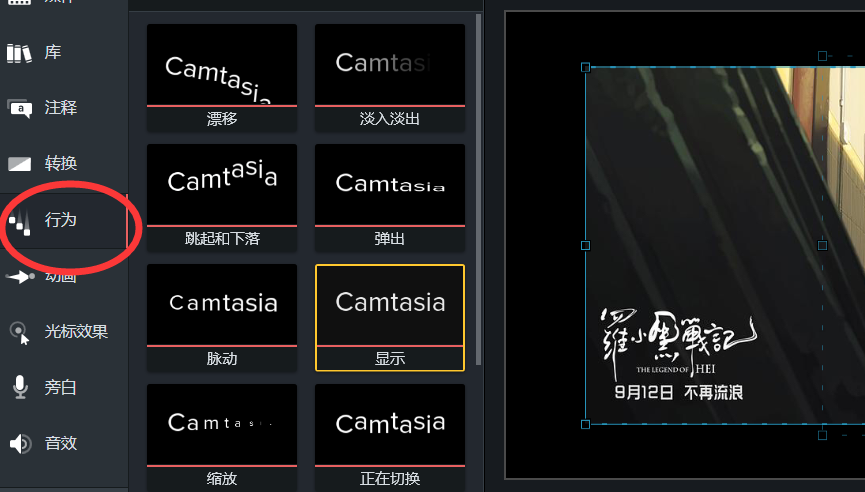Select the highlighted 显示 reveal behavior
Screen dimensions: 865x492
390,318
